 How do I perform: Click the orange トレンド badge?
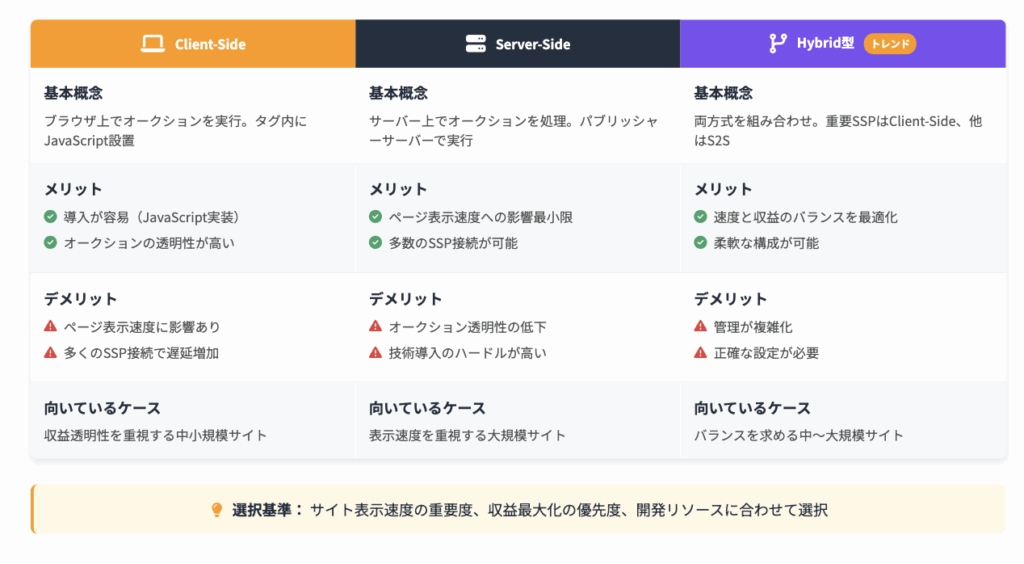[890, 43]
